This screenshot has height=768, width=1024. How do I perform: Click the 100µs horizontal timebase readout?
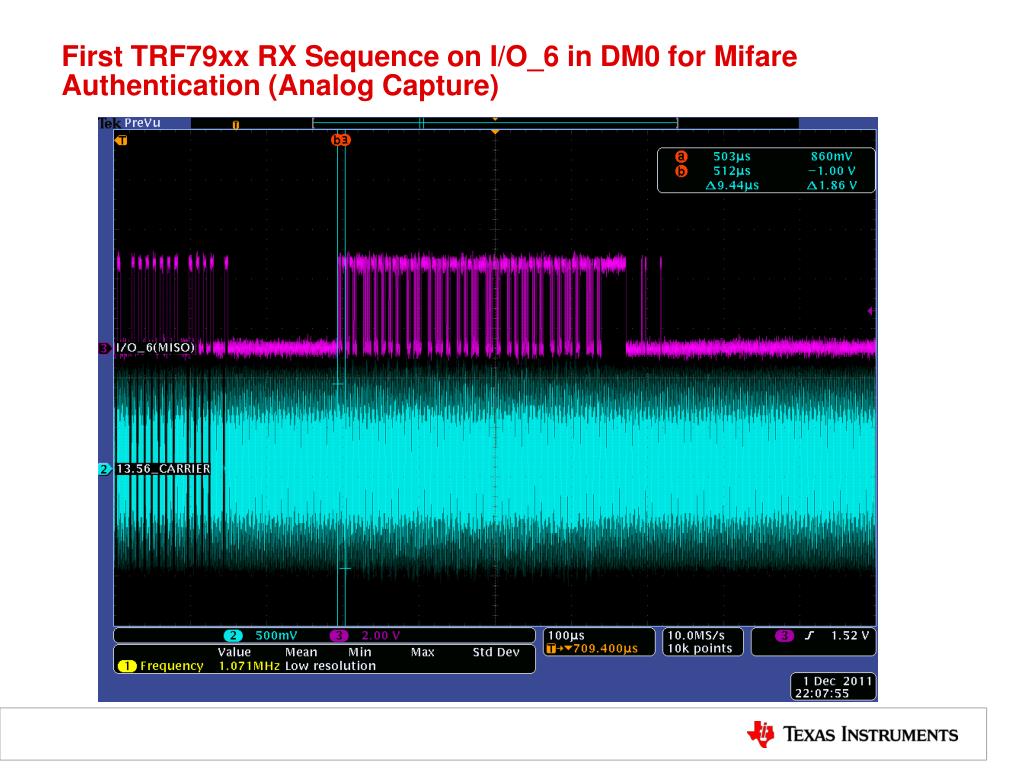(566, 635)
